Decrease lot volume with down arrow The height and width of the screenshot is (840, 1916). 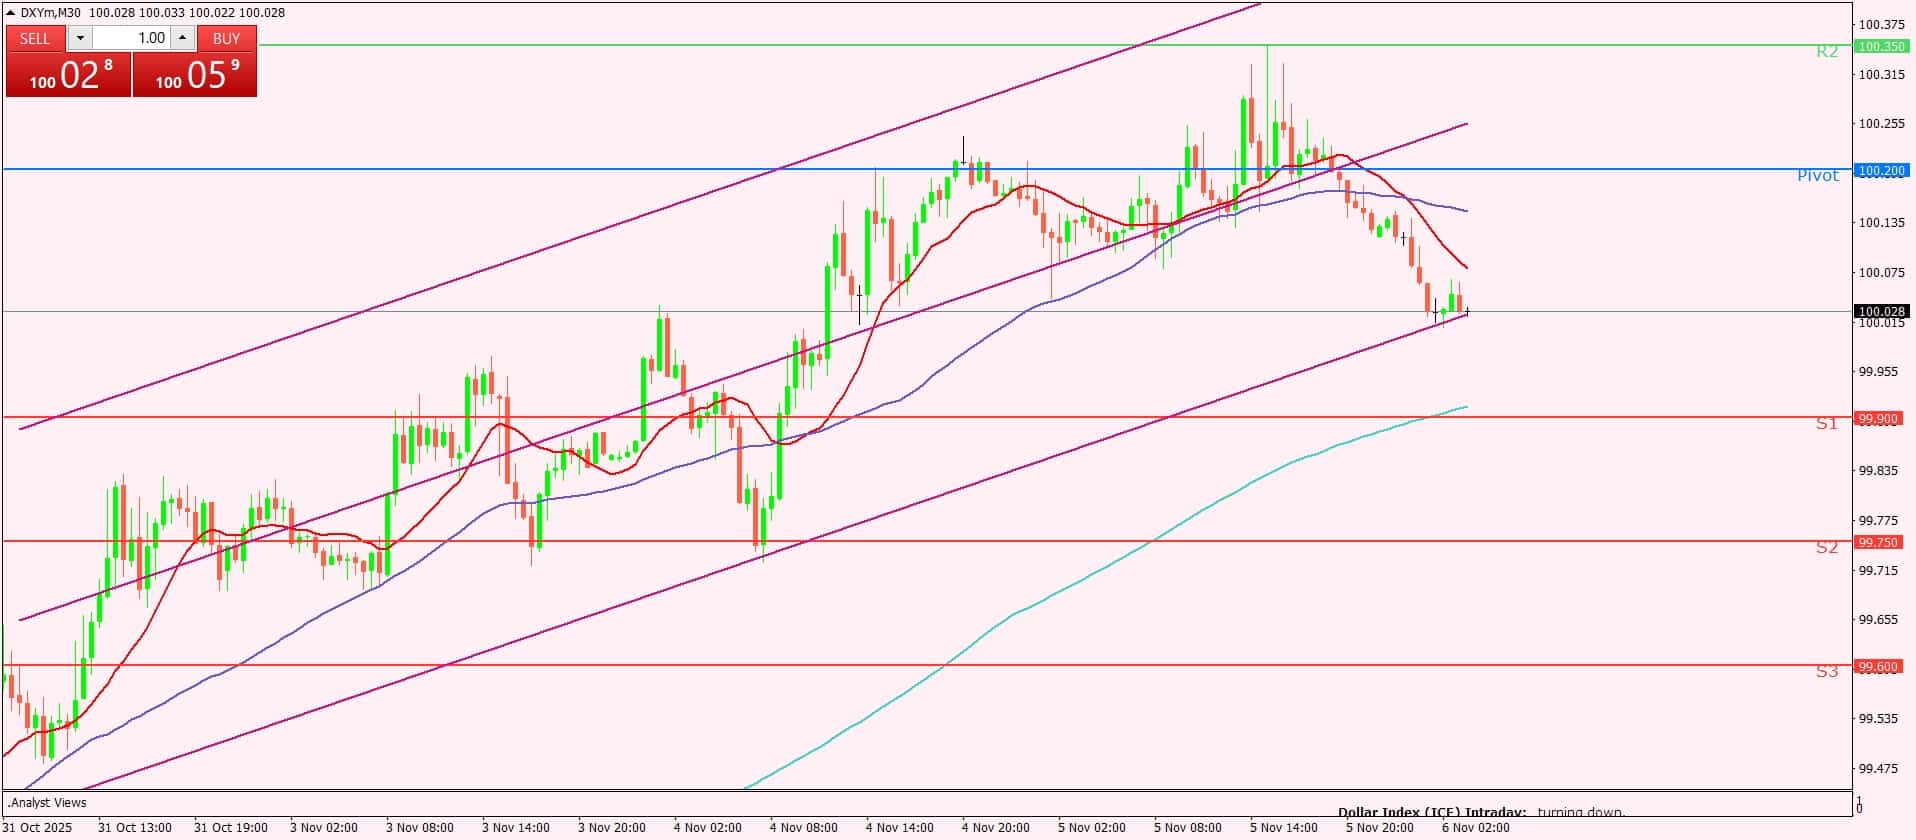tap(81, 38)
